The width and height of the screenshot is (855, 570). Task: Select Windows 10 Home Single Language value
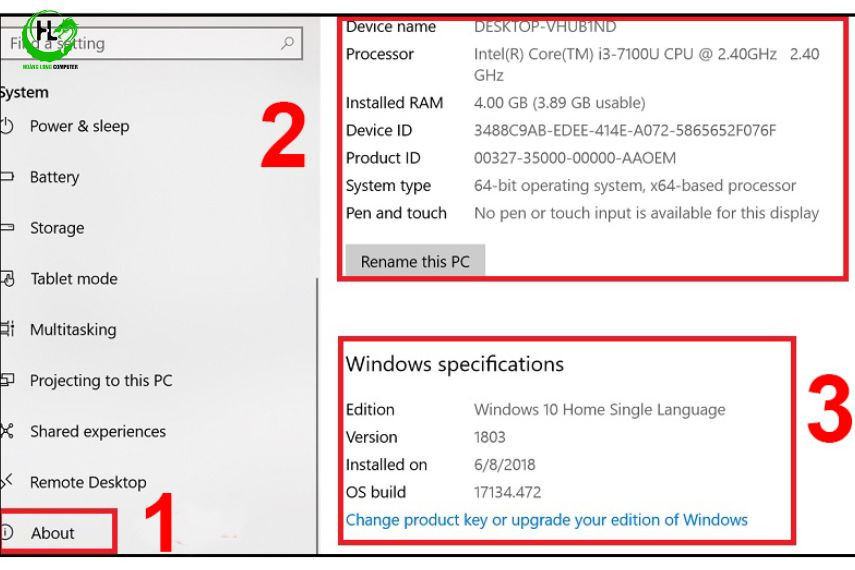[x=600, y=410]
